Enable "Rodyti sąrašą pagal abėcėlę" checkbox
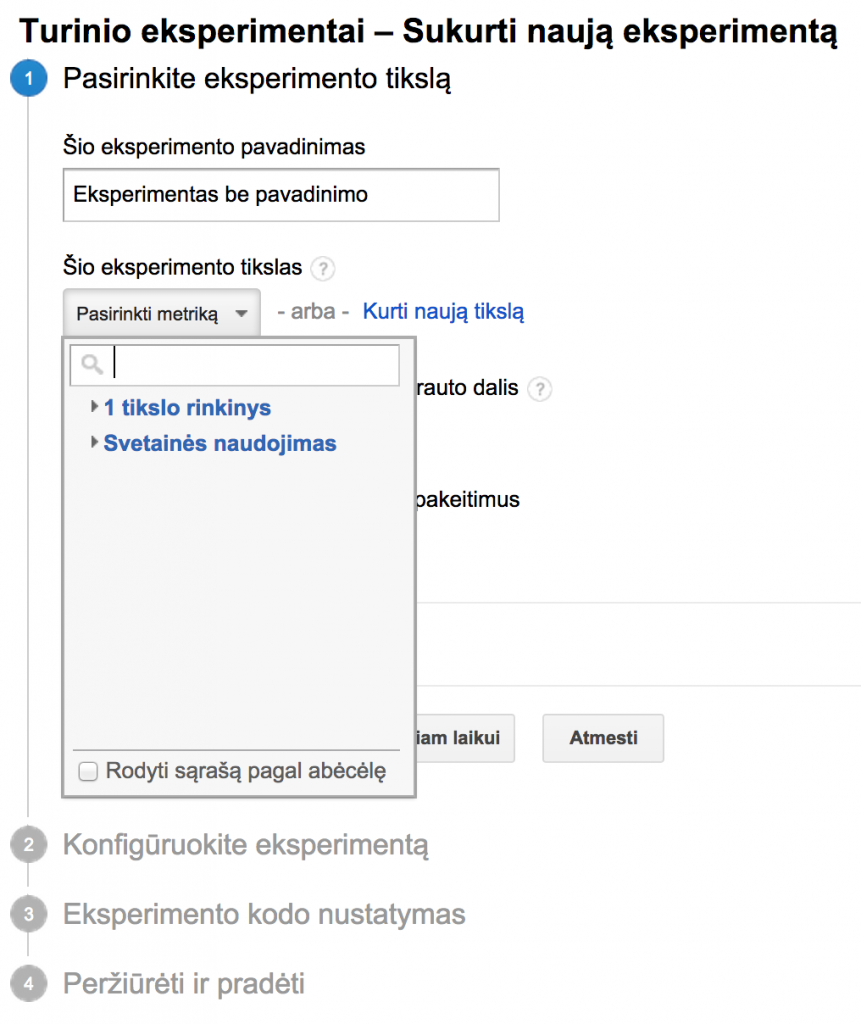This screenshot has height=1024, width=861. [88, 771]
